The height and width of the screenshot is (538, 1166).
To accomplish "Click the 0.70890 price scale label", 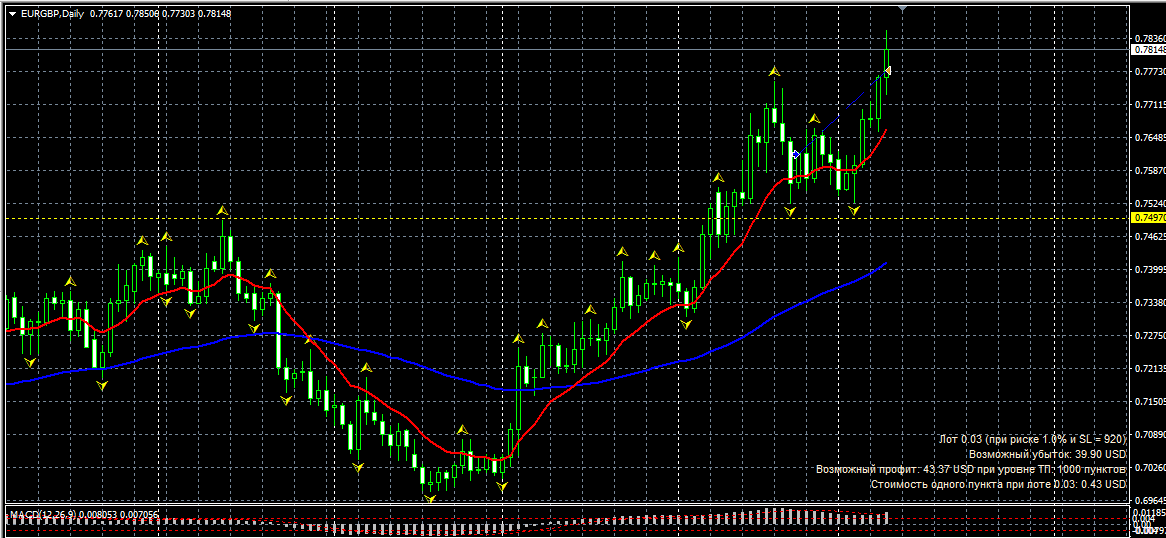I will [1150, 435].
